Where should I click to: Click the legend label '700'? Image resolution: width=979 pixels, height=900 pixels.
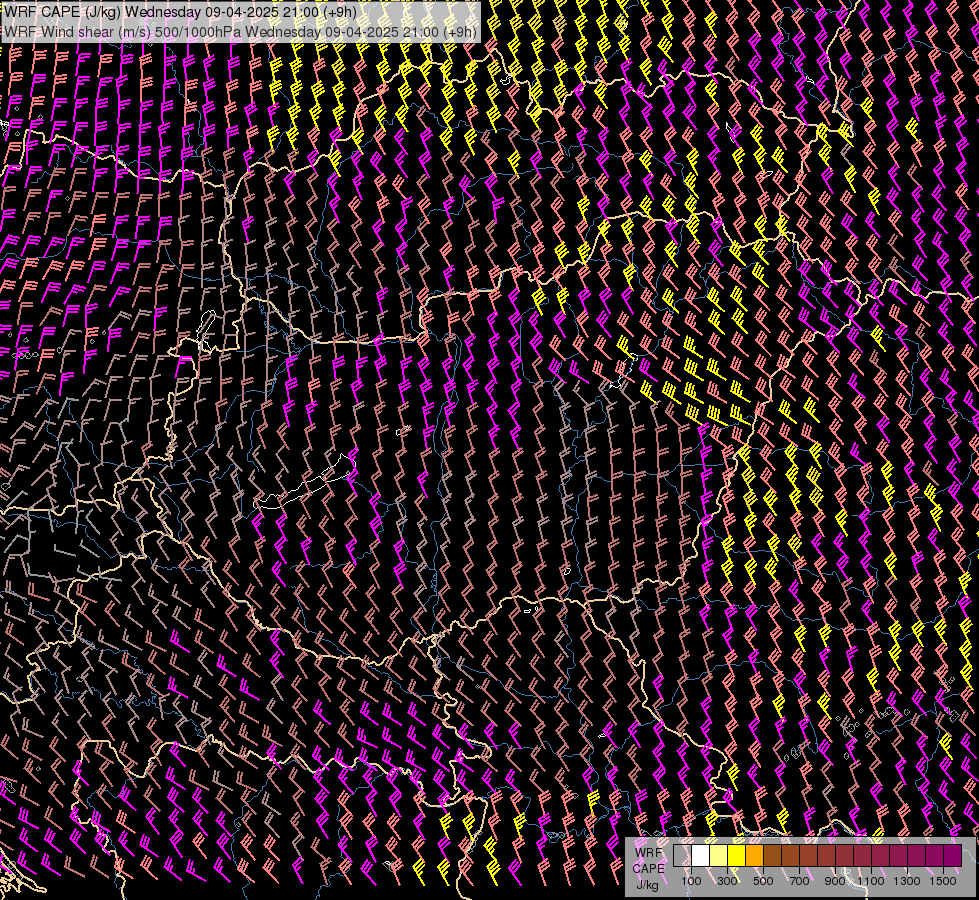[799, 881]
